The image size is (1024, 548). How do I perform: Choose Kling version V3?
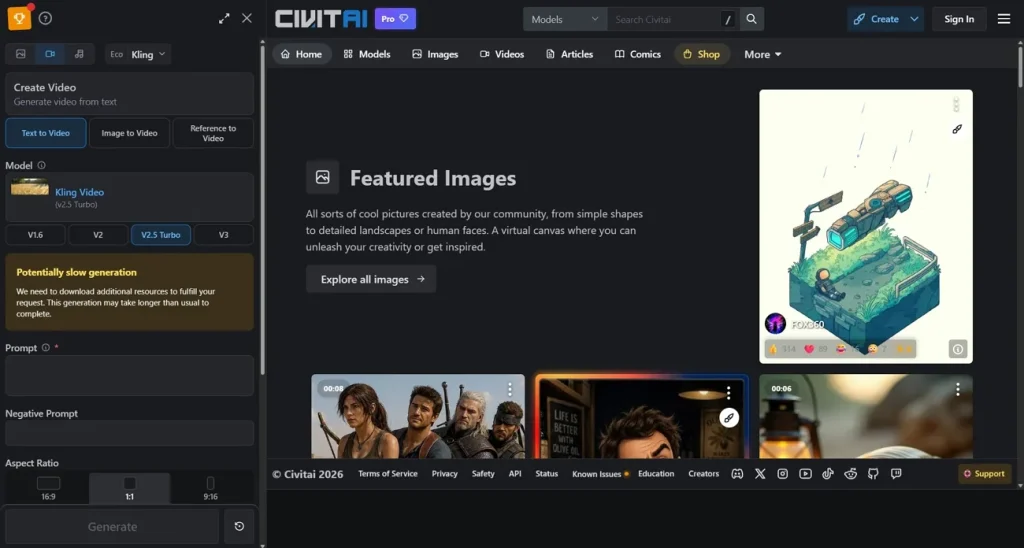click(223, 234)
